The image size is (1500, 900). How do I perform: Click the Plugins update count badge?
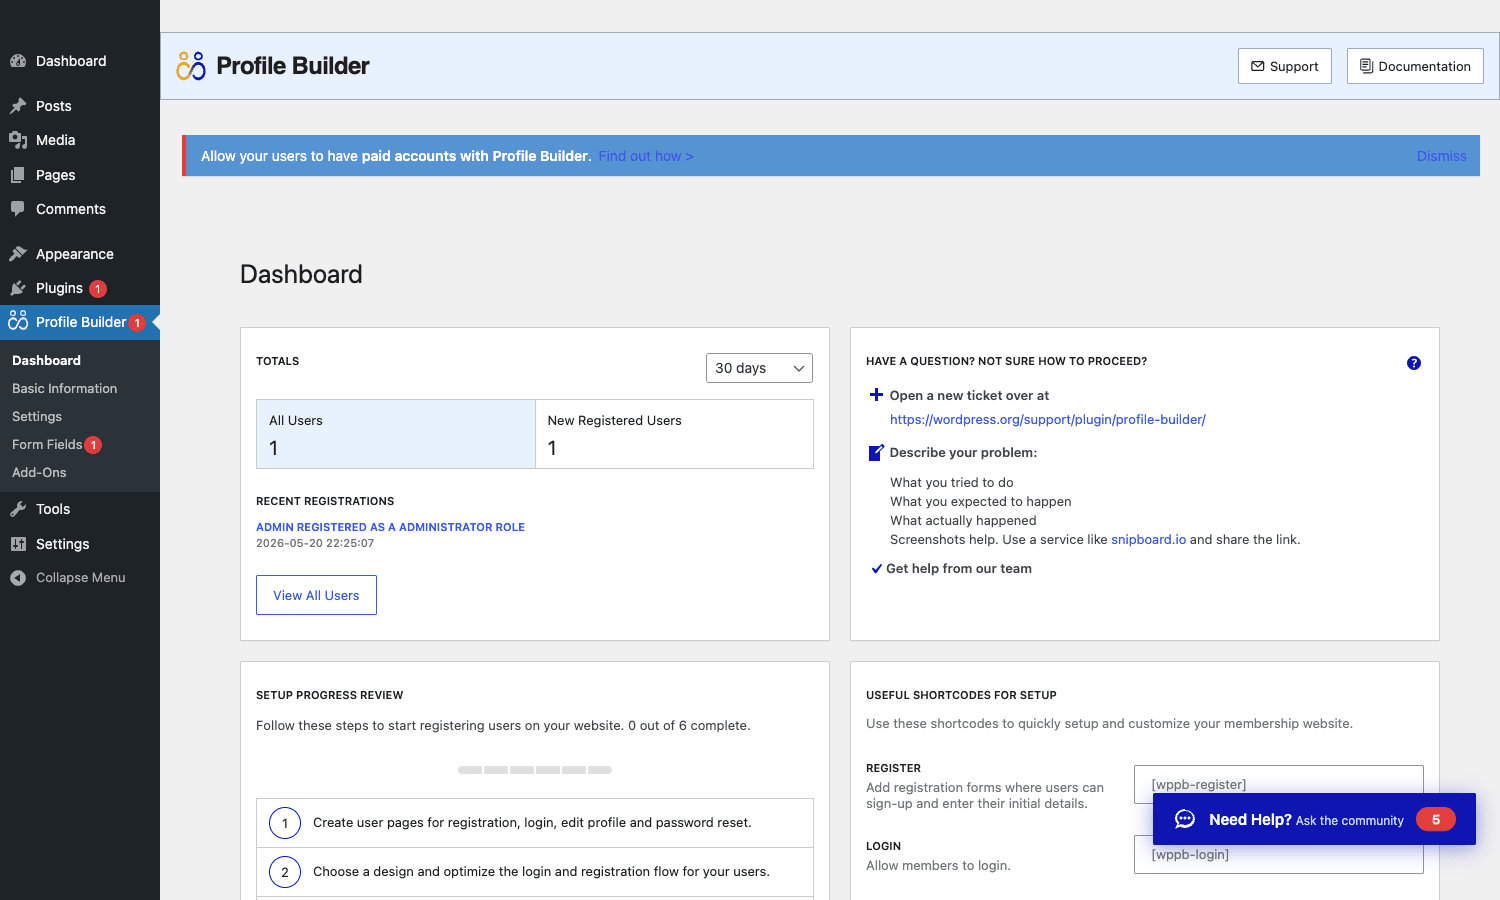tap(98, 289)
